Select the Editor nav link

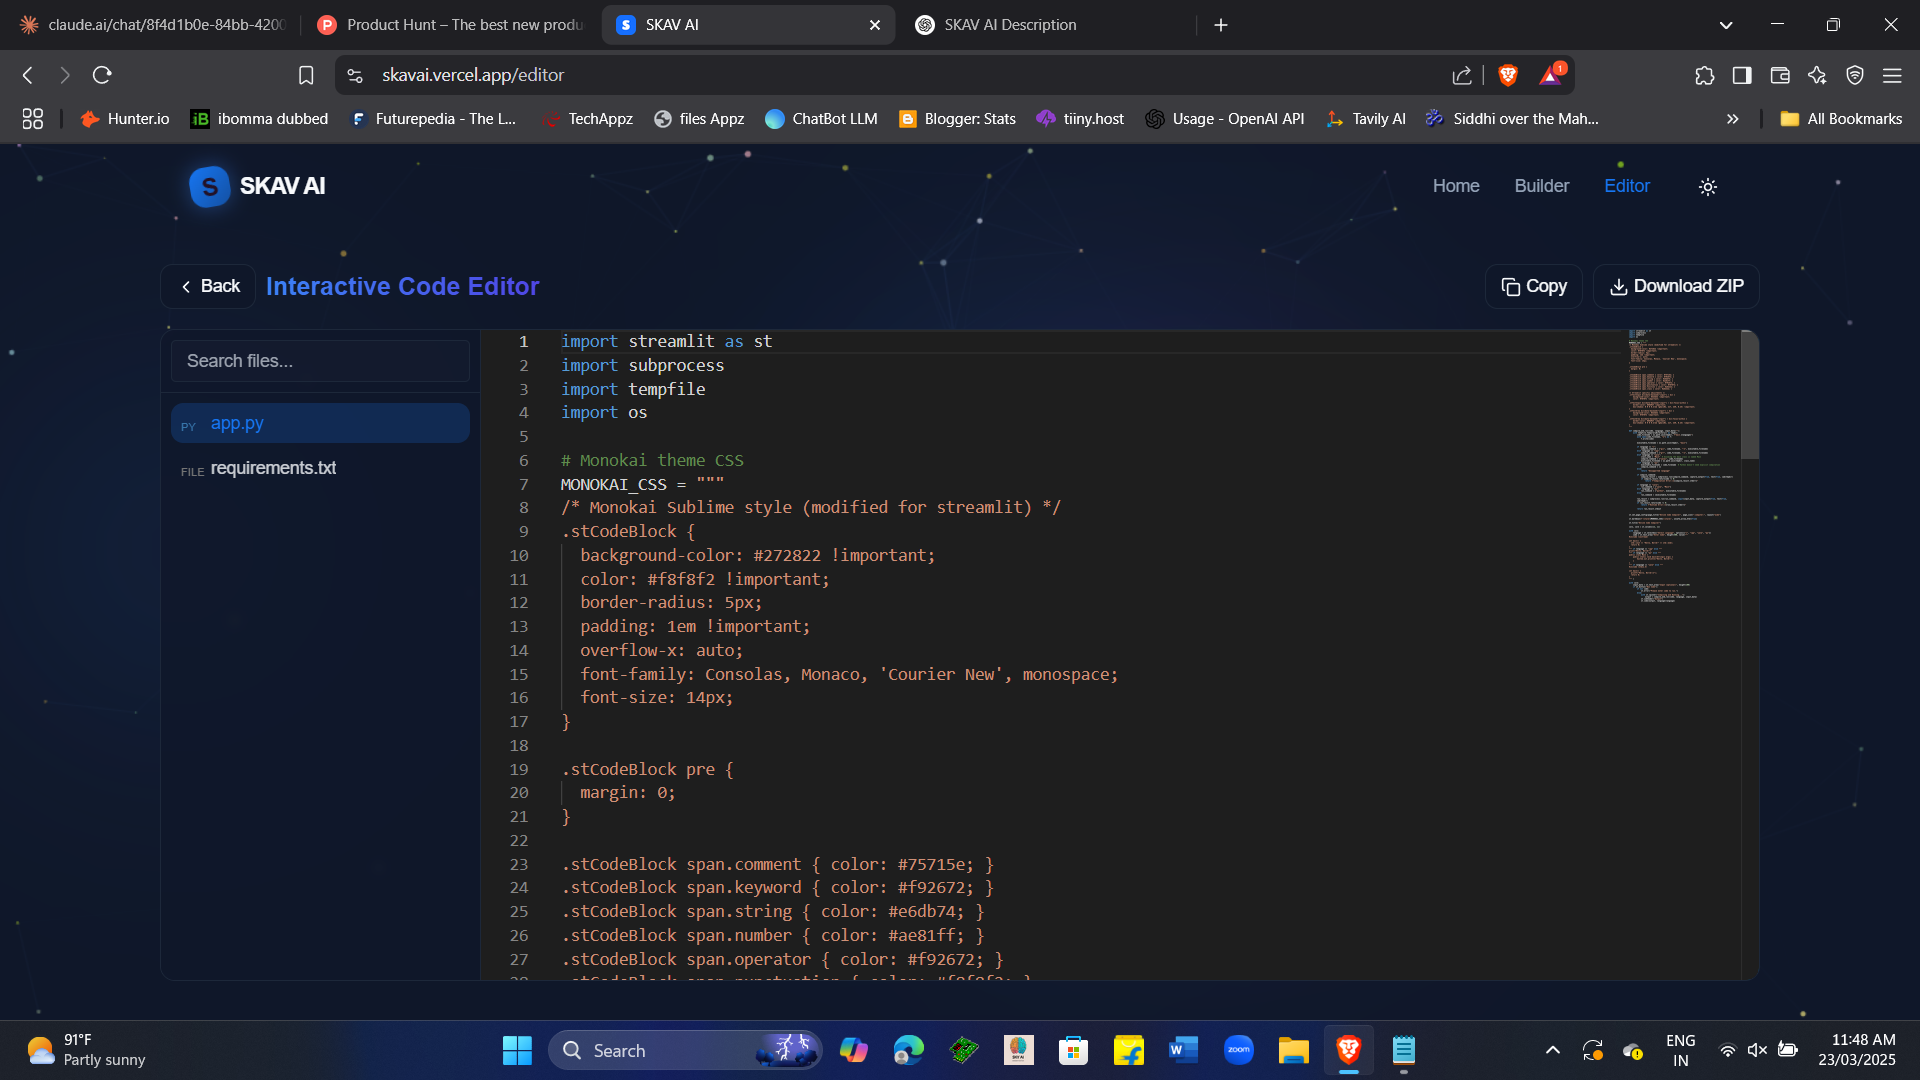click(x=1627, y=186)
